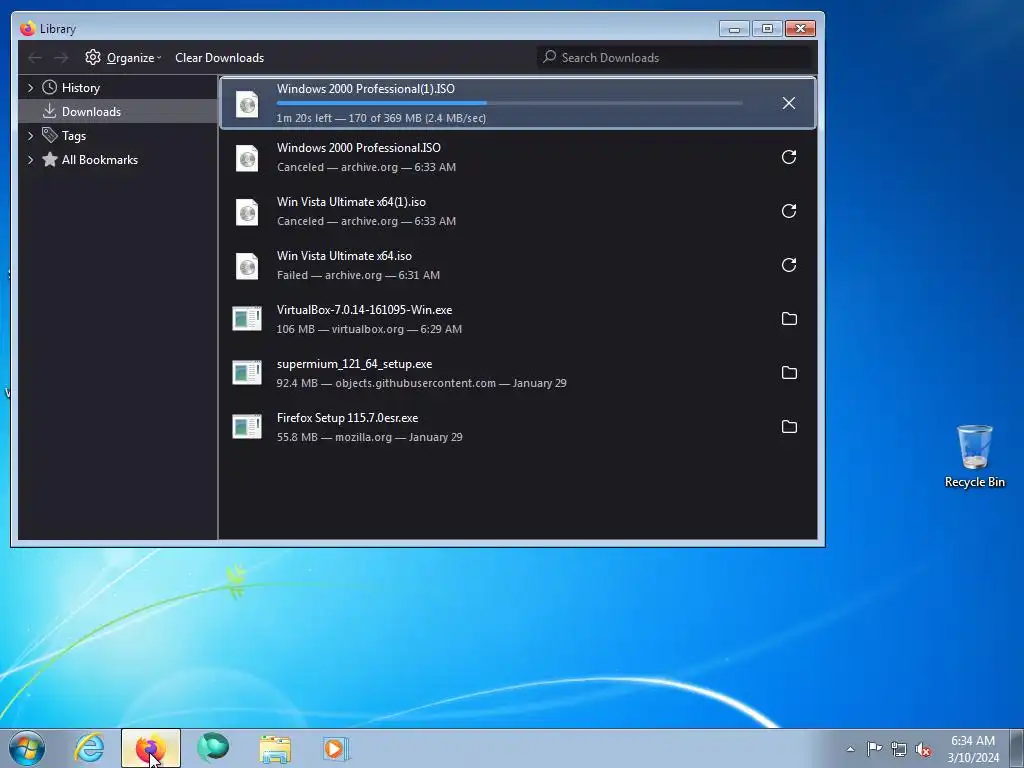The image size is (1024, 768).
Task: Click the Action Center flag icon
Action: (x=874, y=749)
